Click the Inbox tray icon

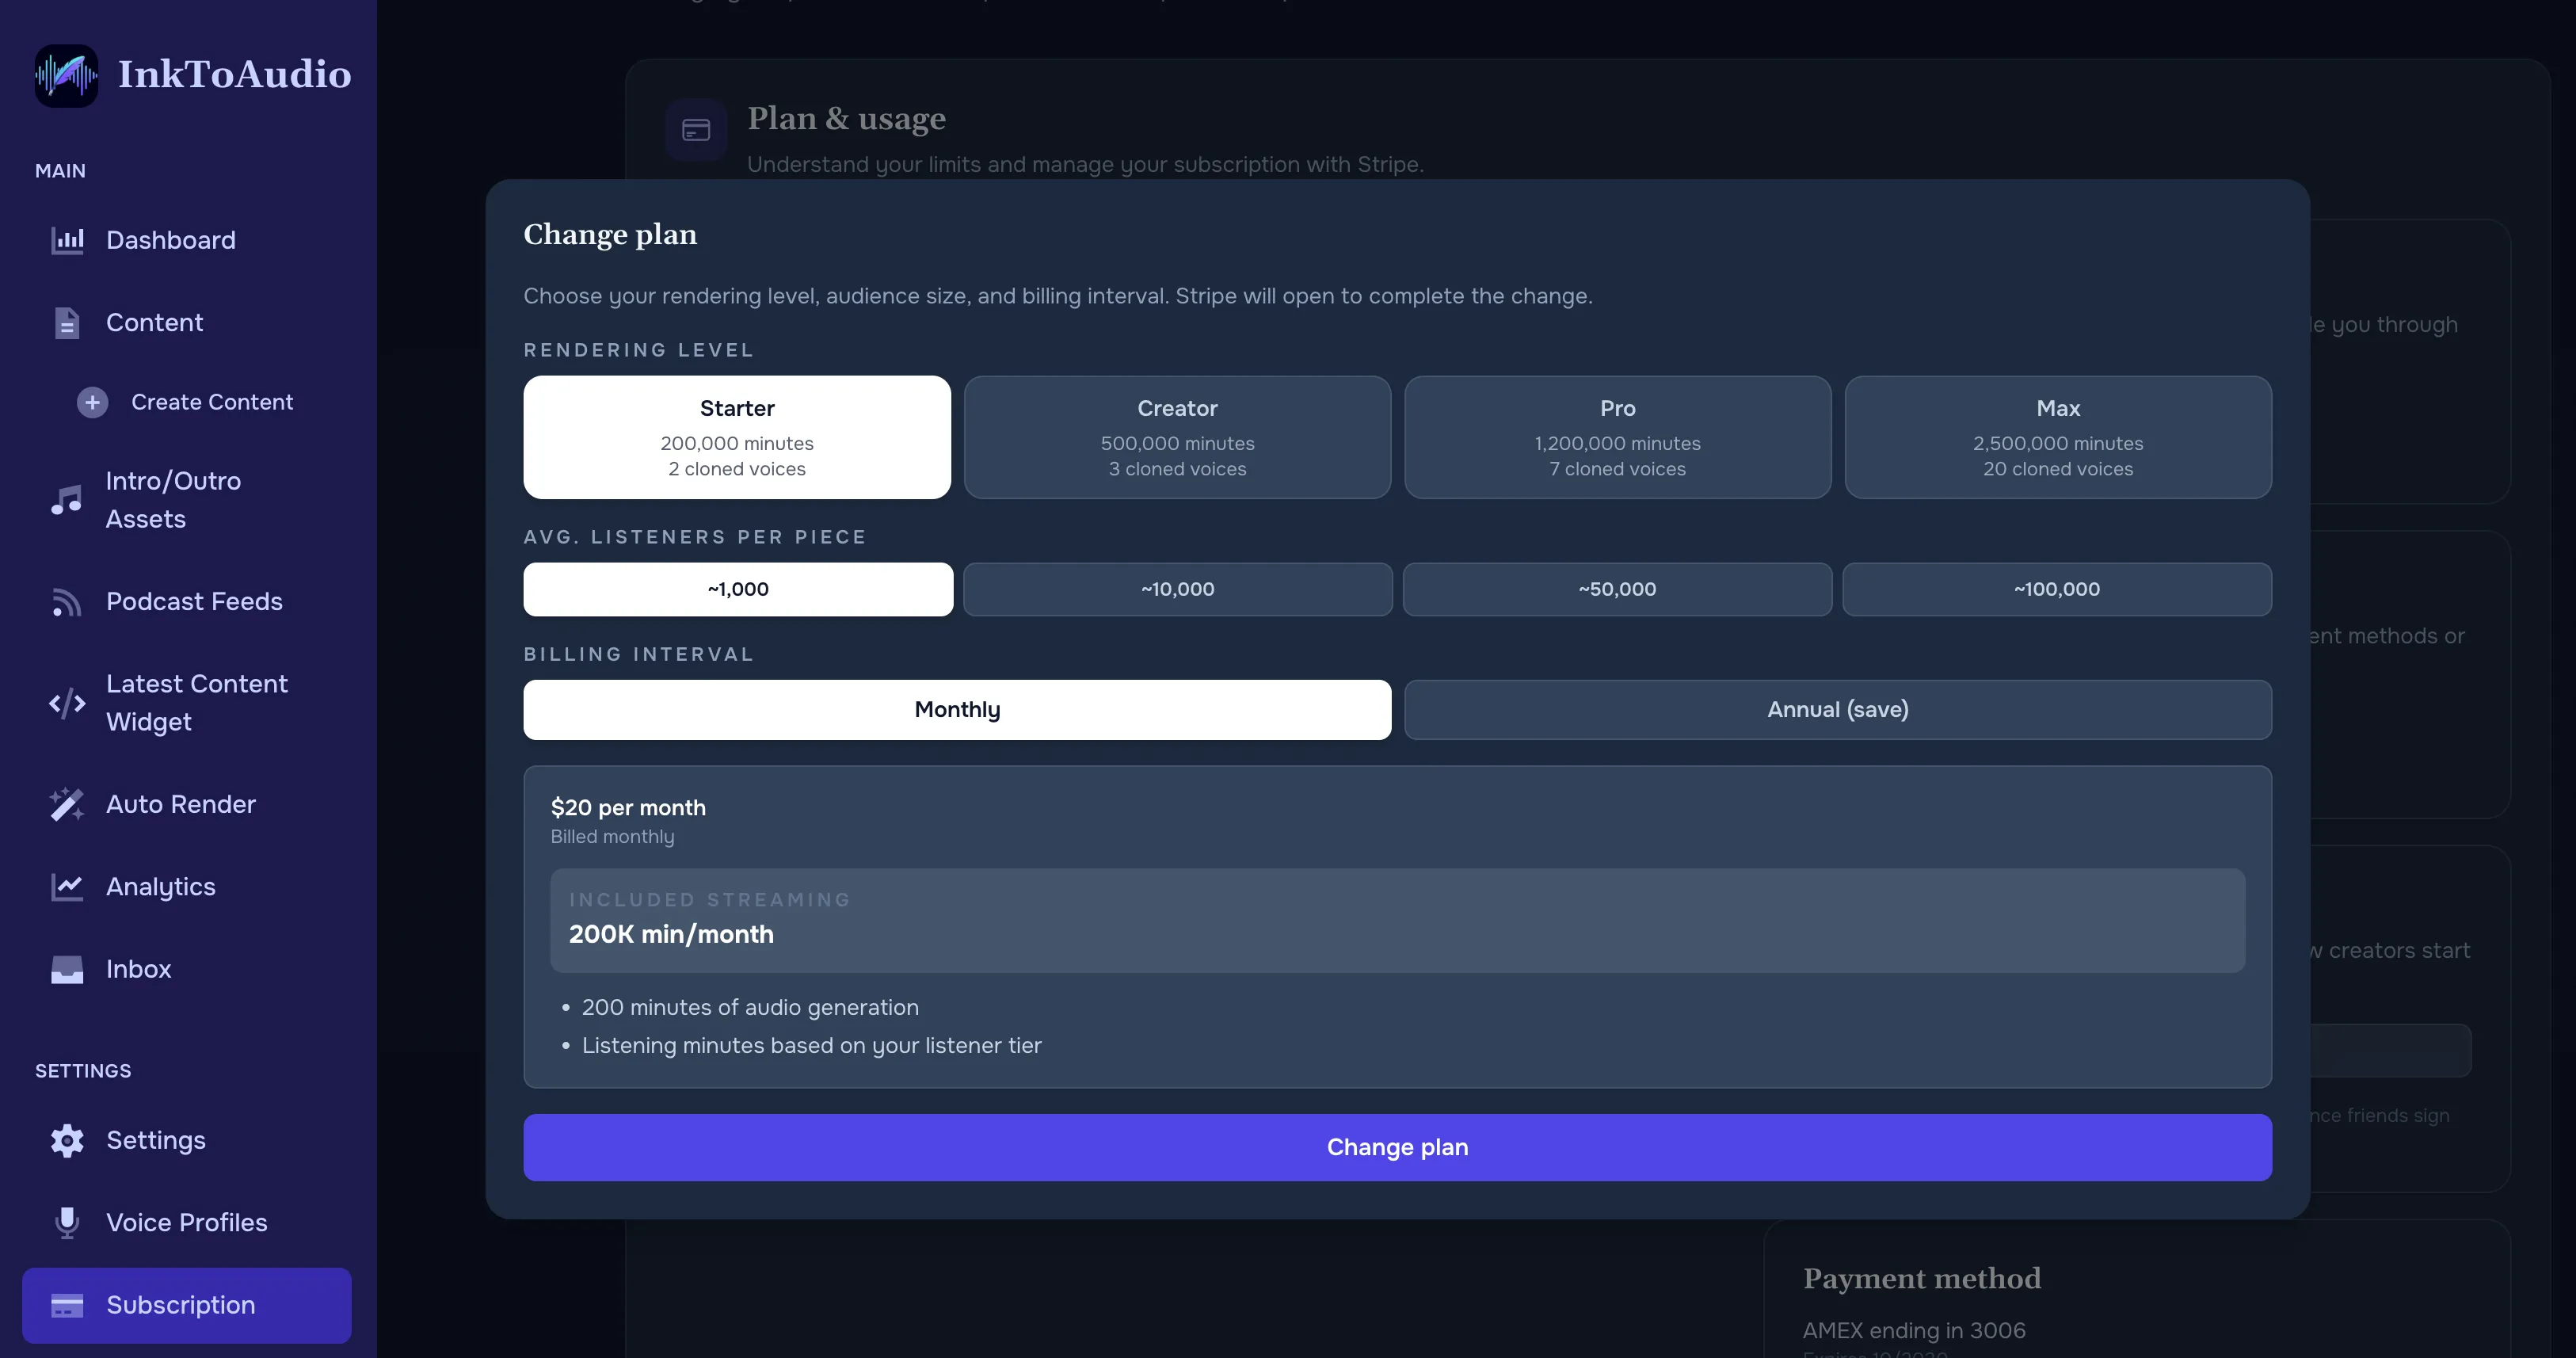click(67, 969)
